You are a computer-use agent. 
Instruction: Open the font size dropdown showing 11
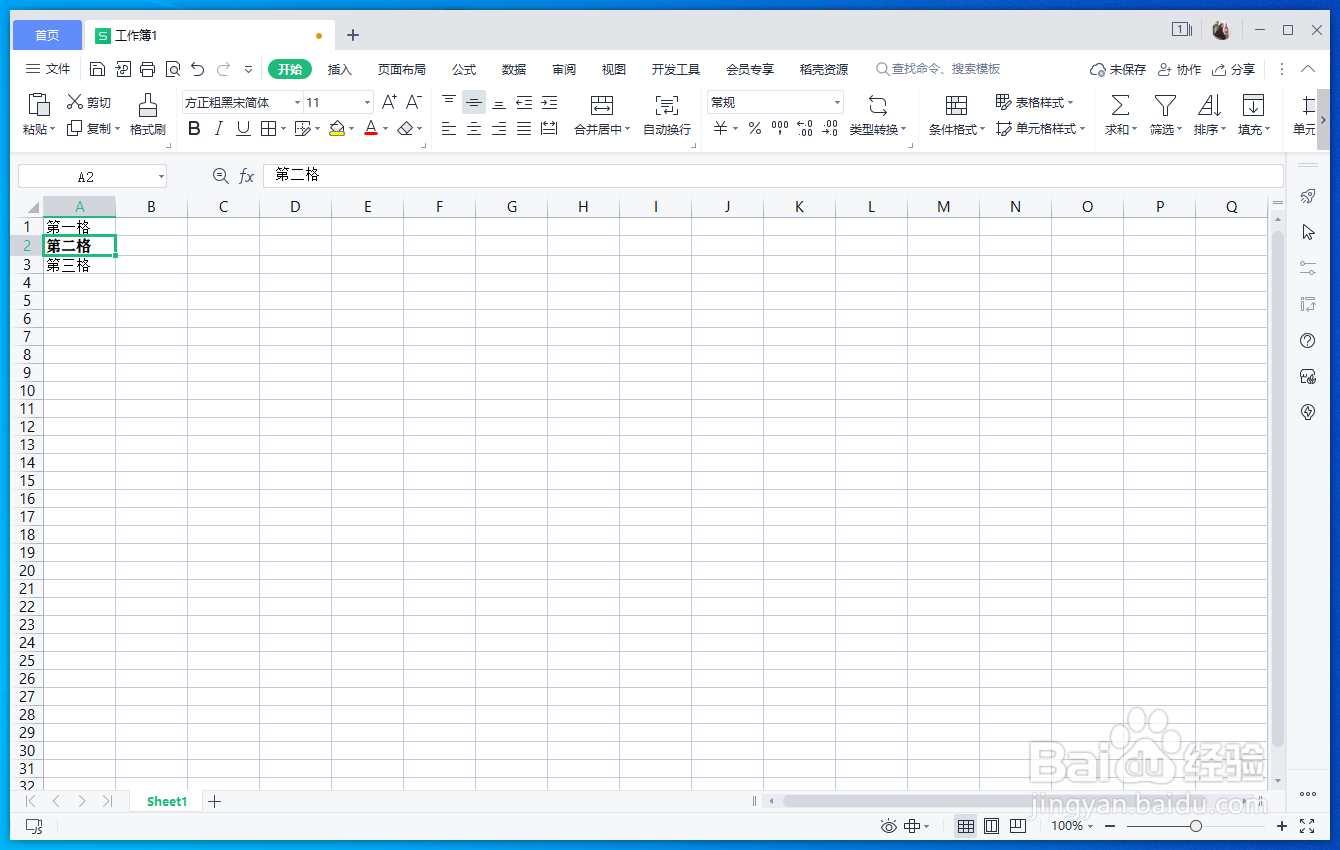[x=366, y=101]
